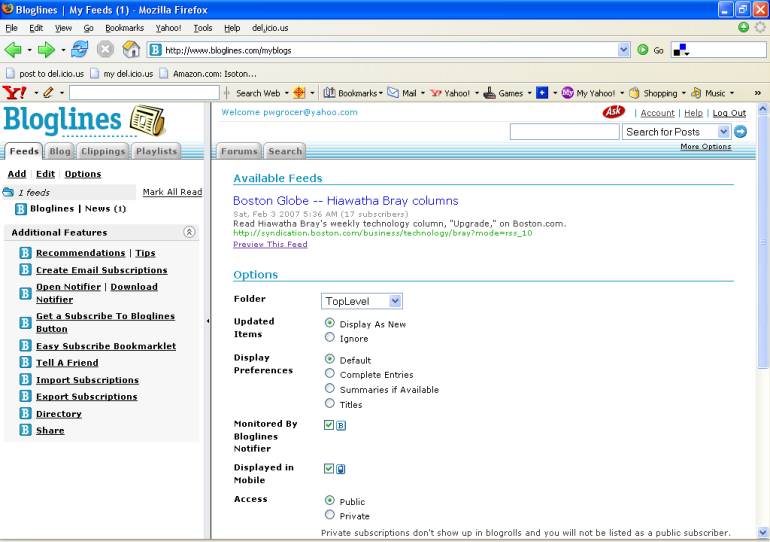The image size is (770, 542).
Task: Click the Bloglines newspaper logo
Action: 147,120
